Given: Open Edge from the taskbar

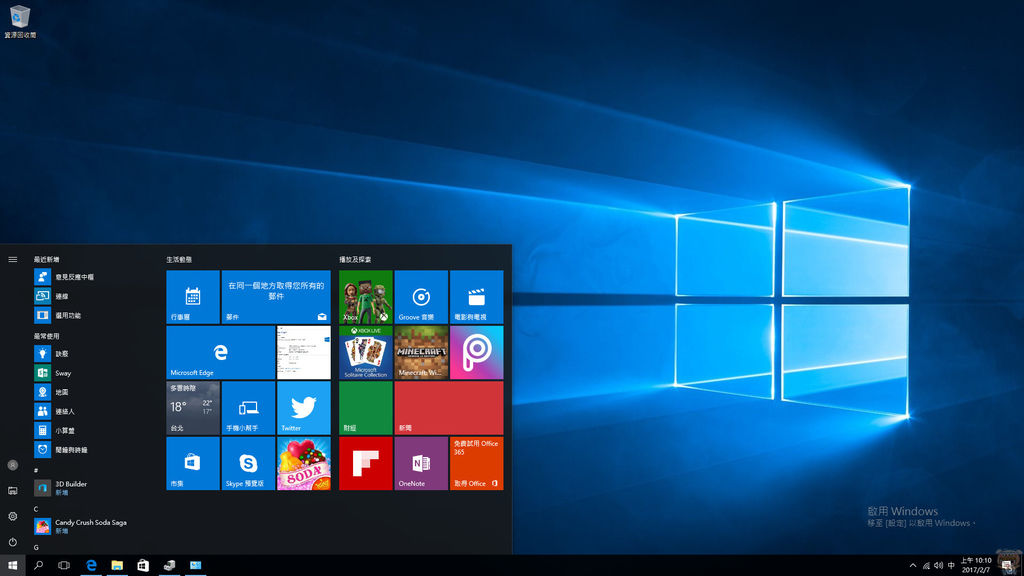Looking at the screenshot, I should click(x=91, y=566).
